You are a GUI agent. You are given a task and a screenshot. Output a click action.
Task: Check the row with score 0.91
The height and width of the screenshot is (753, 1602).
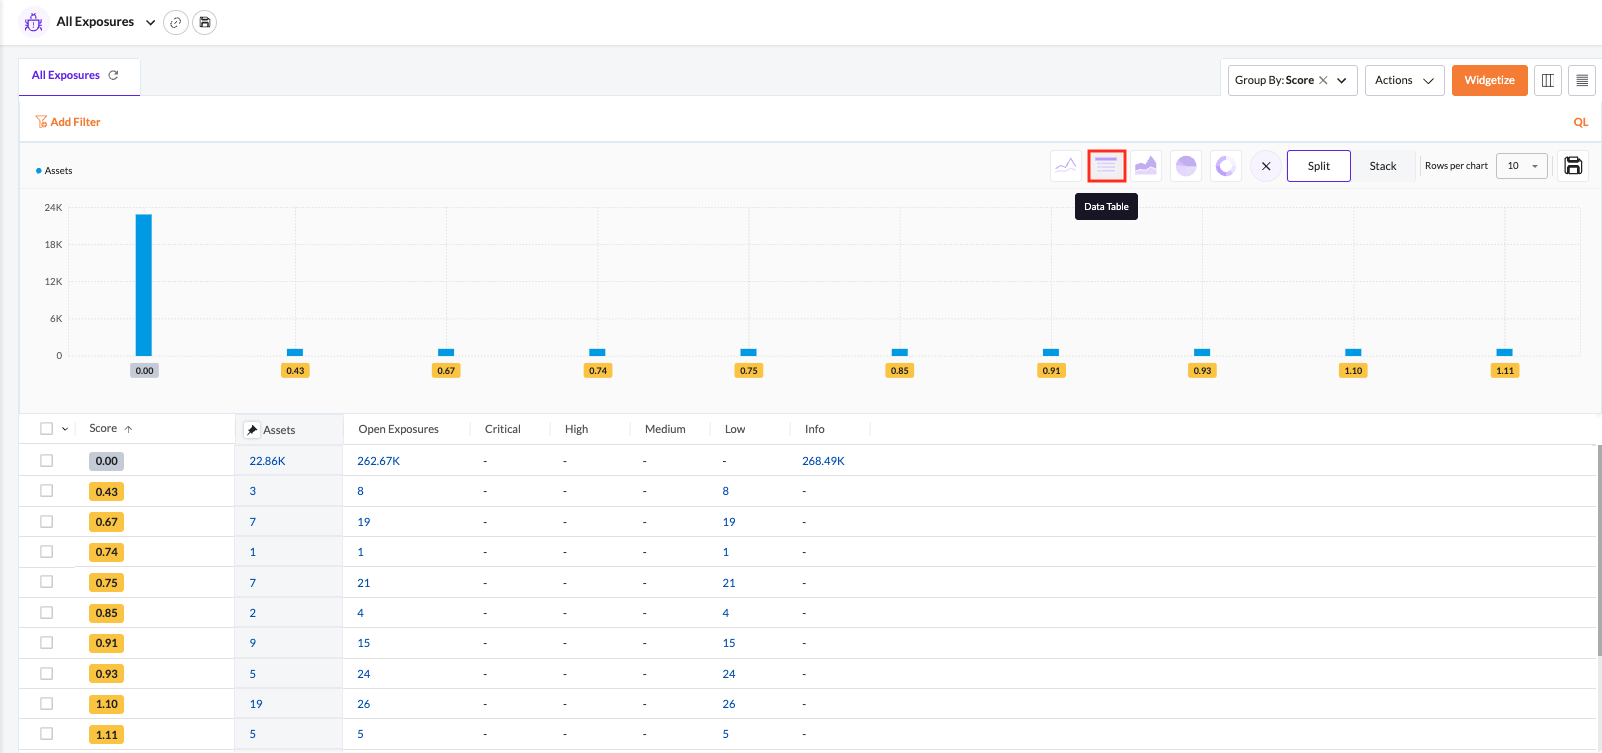pos(46,642)
